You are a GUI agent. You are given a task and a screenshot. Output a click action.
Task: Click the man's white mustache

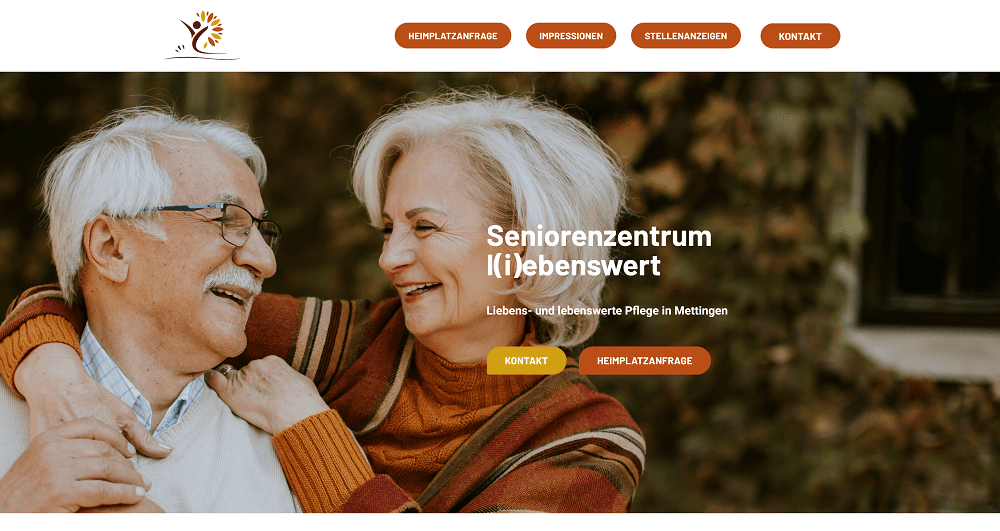click(x=233, y=279)
